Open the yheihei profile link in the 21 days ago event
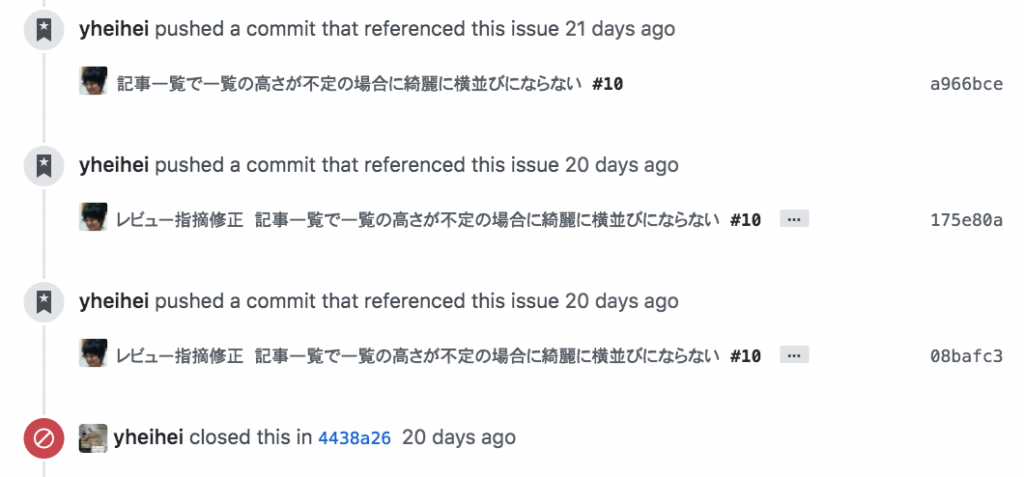The height and width of the screenshot is (477, 1024). (x=114, y=29)
